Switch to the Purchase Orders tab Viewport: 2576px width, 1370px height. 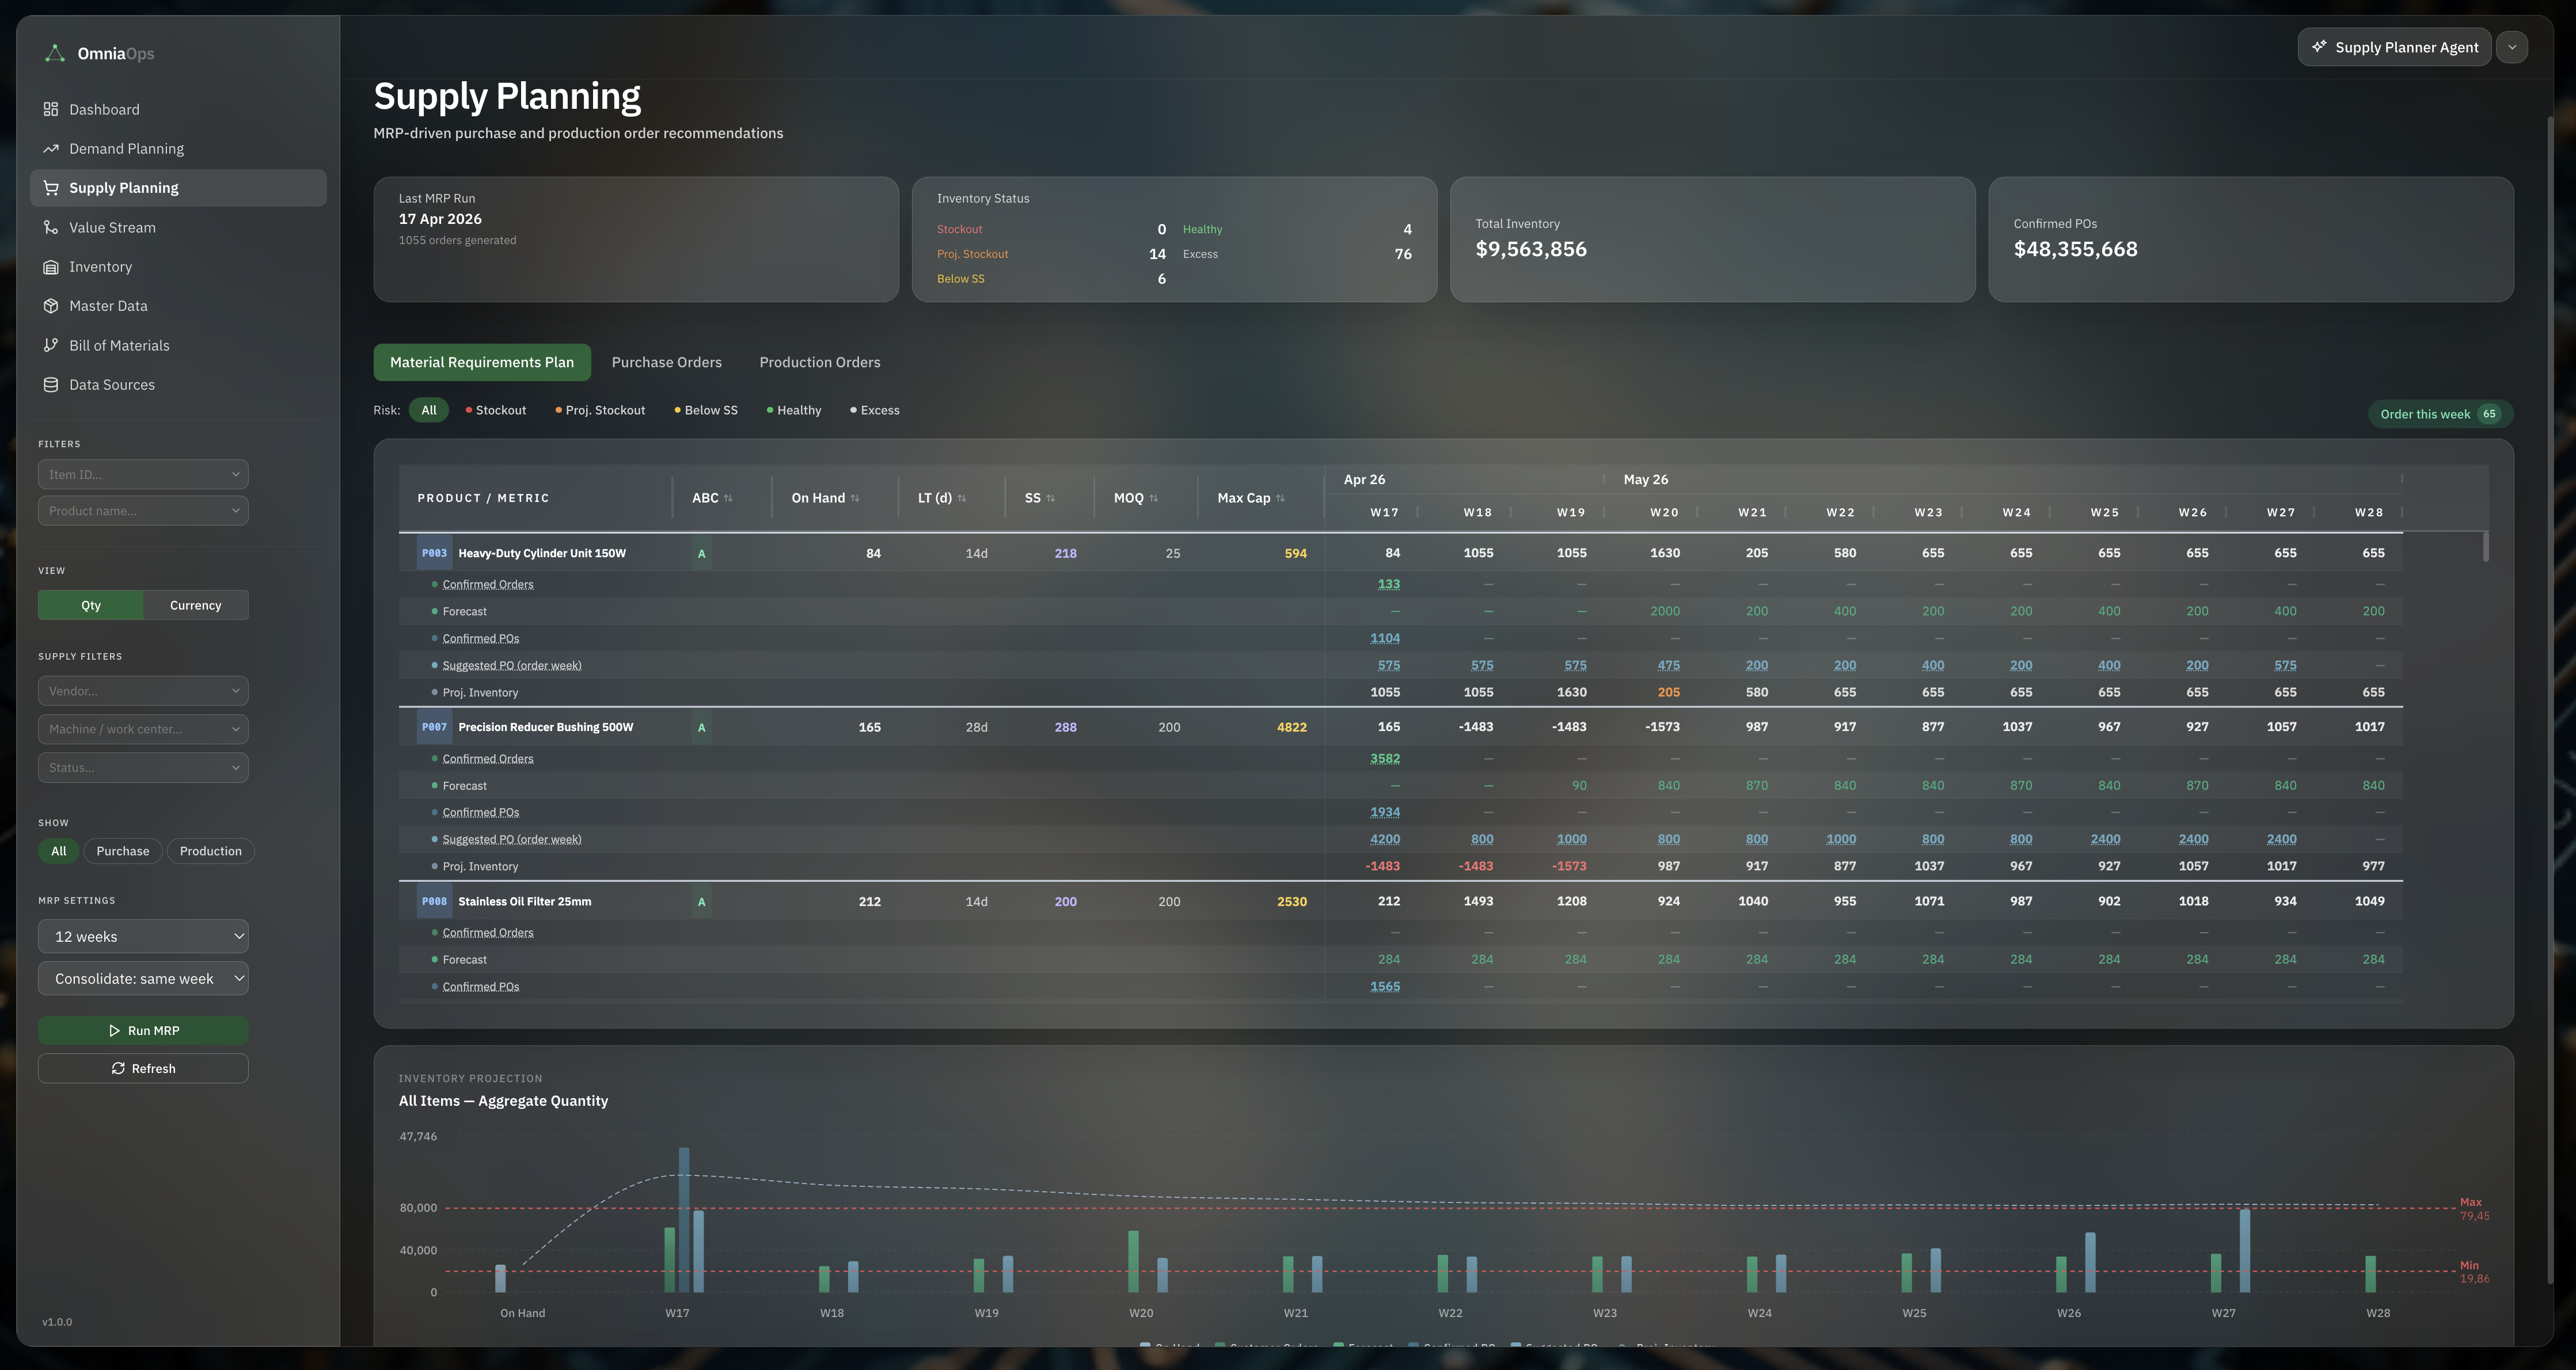click(x=666, y=362)
